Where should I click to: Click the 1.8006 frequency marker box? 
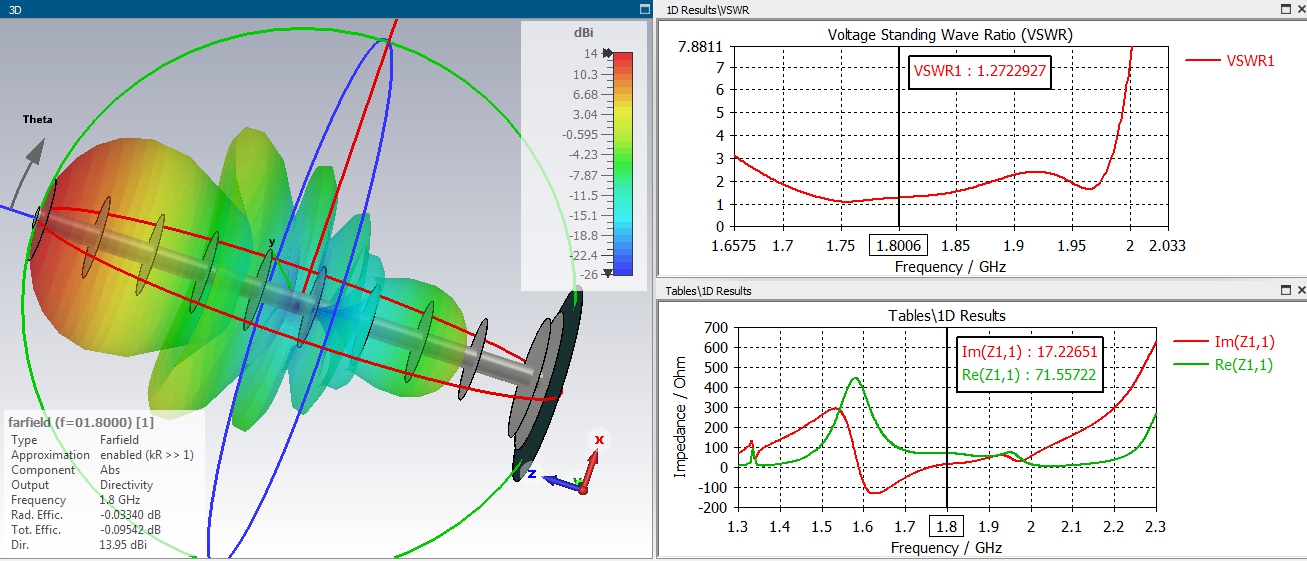(x=898, y=245)
